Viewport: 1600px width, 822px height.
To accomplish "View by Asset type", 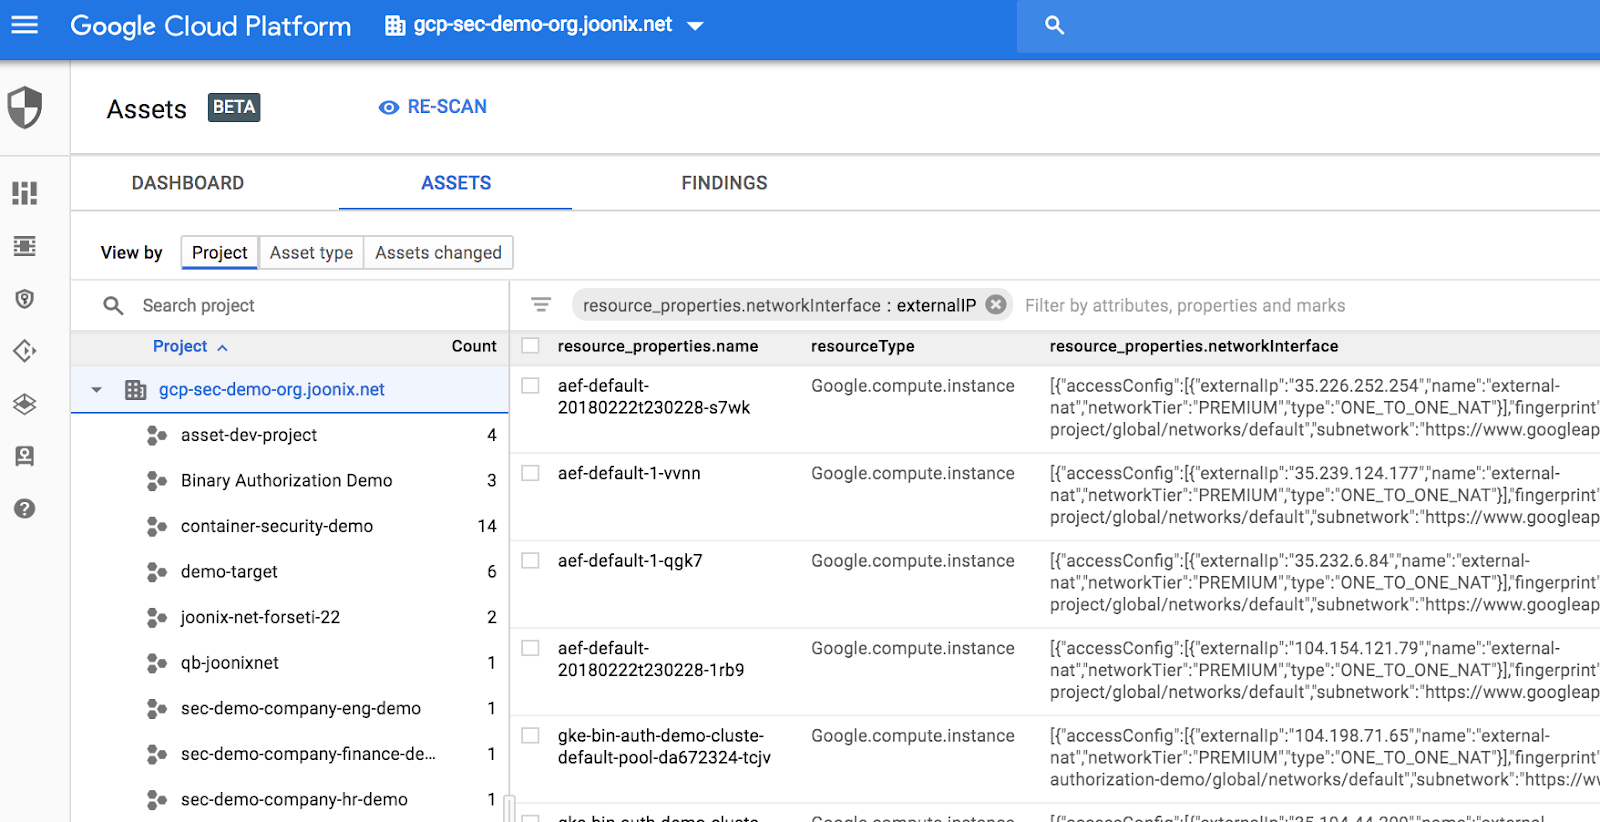I will click(x=311, y=253).
